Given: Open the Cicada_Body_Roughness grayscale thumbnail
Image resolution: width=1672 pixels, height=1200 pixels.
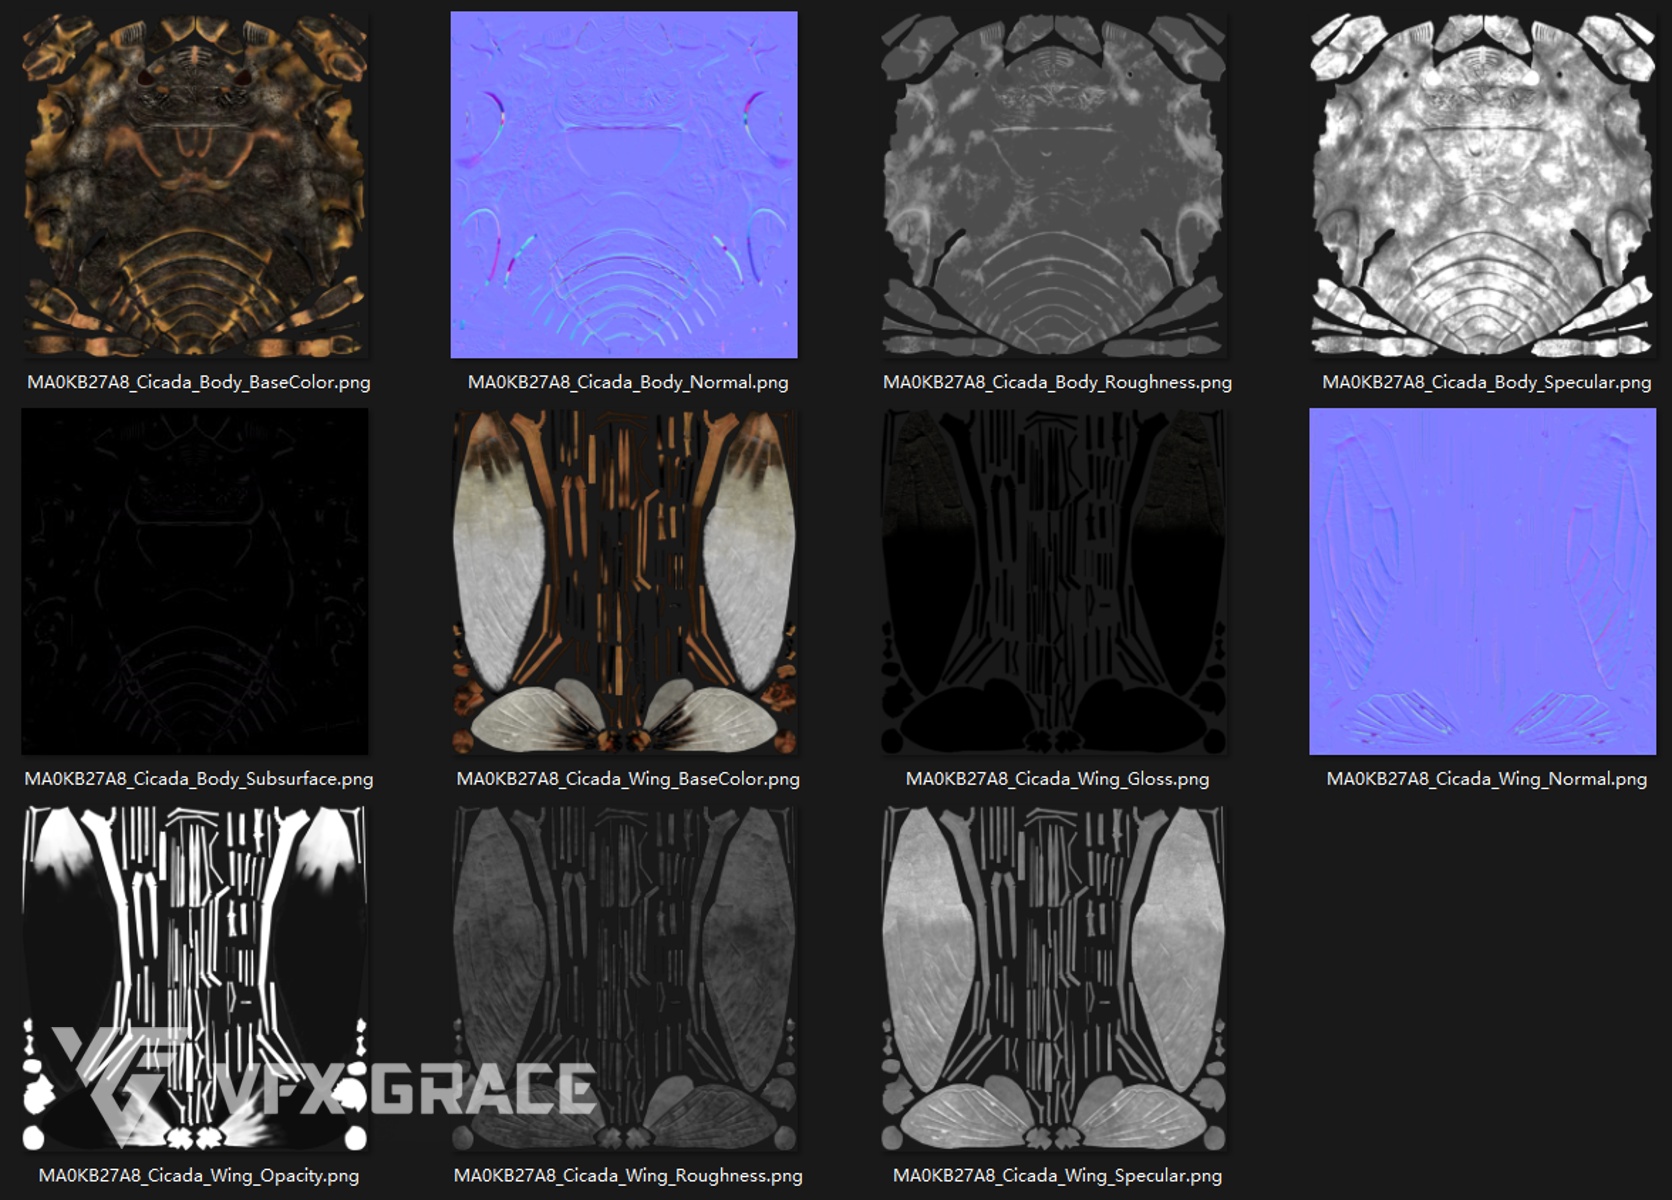Looking at the screenshot, I should pyautogui.click(x=1054, y=185).
